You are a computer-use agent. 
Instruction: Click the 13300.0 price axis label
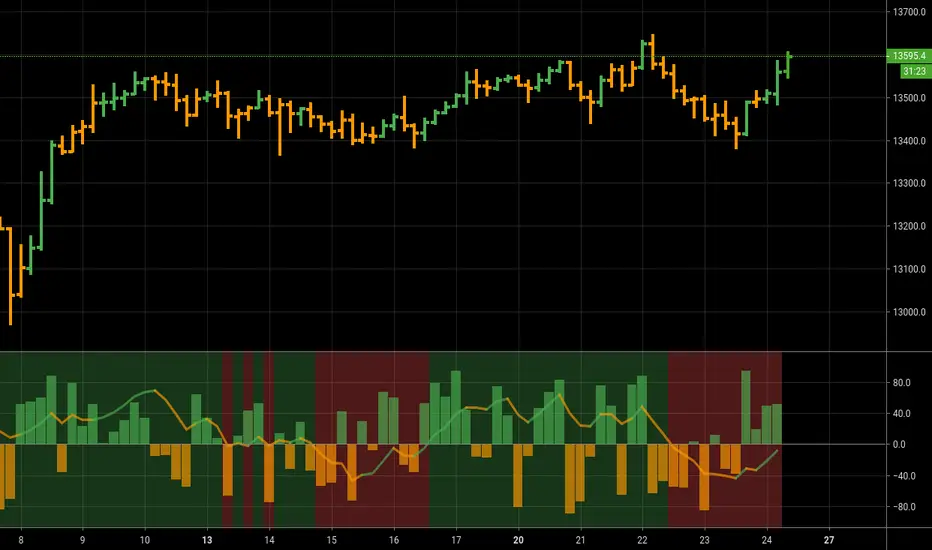coord(909,183)
